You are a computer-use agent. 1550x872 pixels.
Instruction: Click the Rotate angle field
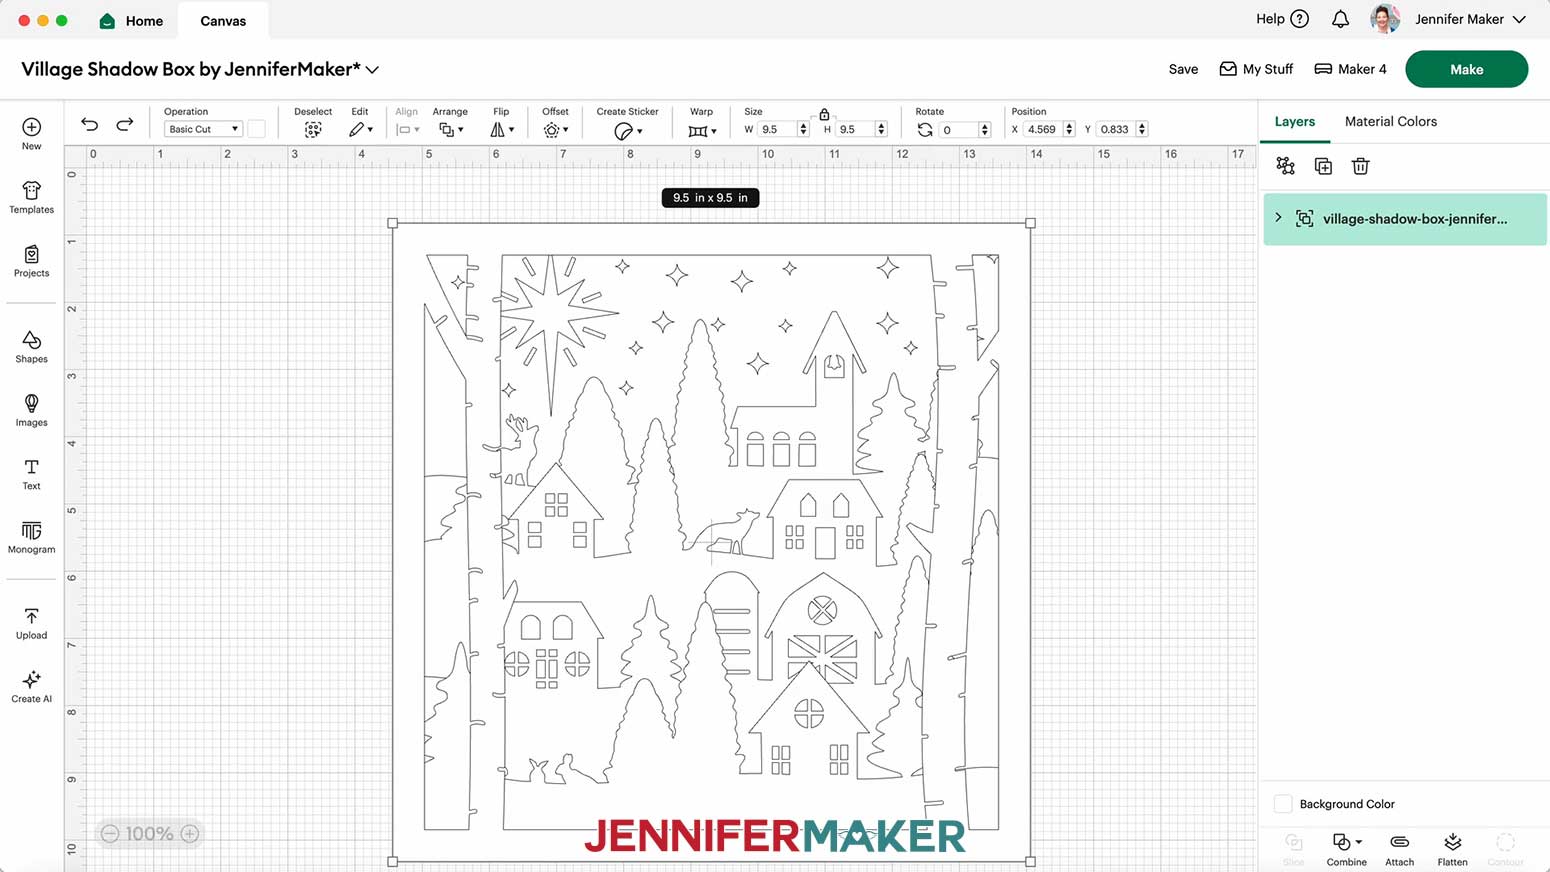coord(959,129)
